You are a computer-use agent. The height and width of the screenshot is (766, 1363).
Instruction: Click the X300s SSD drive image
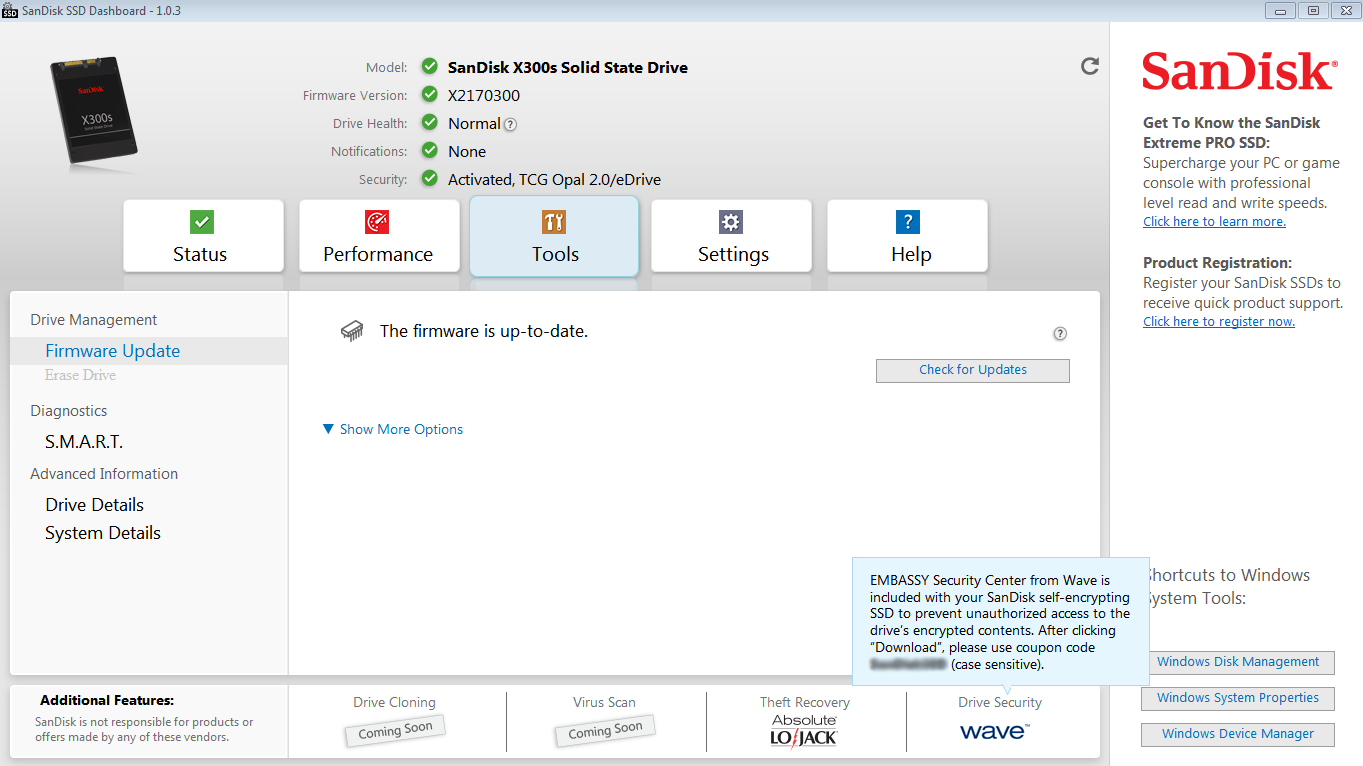96,112
